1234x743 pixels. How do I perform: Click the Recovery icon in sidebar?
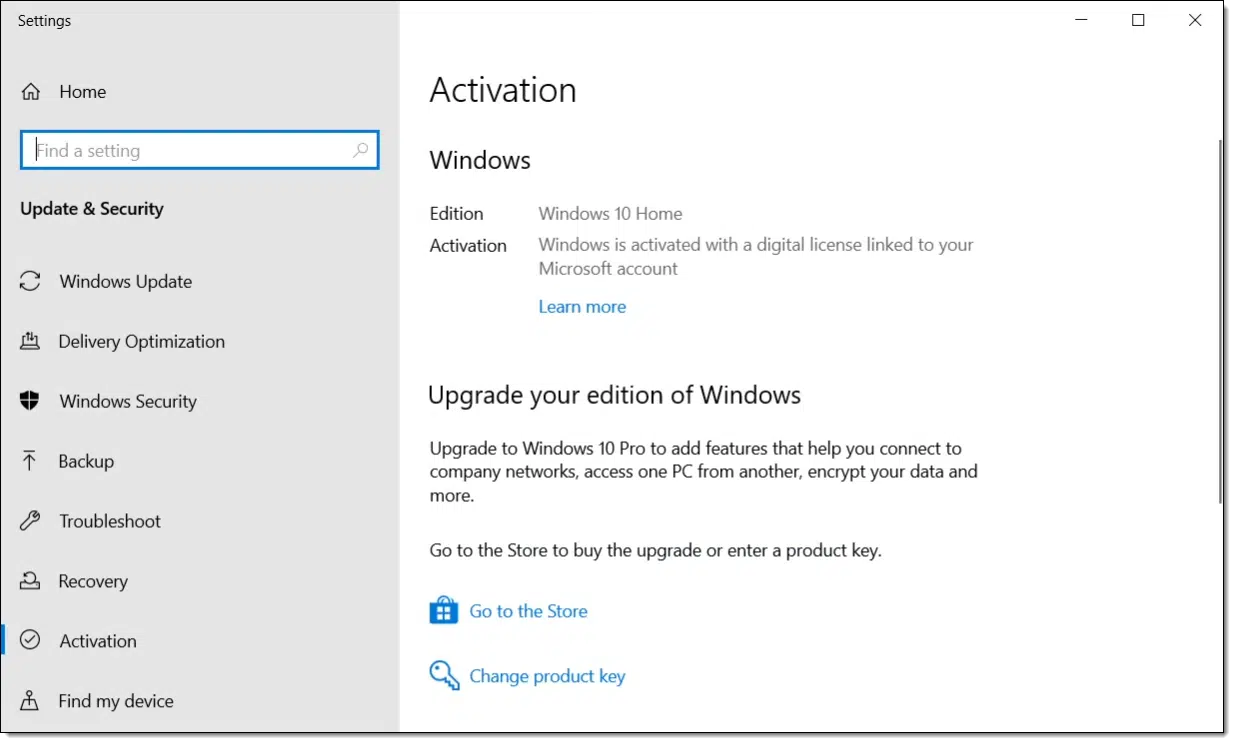tap(30, 581)
